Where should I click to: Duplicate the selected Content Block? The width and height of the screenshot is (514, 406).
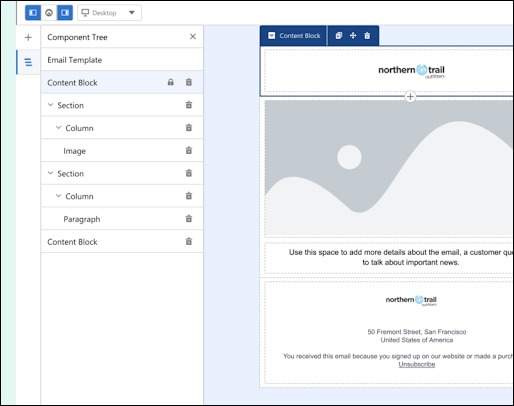pyautogui.click(x=339, y=36)
